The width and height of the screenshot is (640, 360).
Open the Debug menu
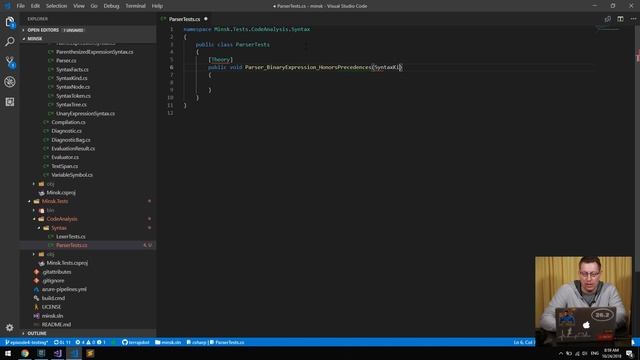[111, 6]
